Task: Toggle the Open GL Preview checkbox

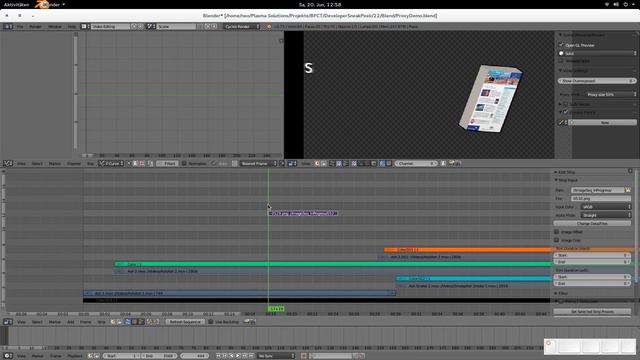Action: 561,45
